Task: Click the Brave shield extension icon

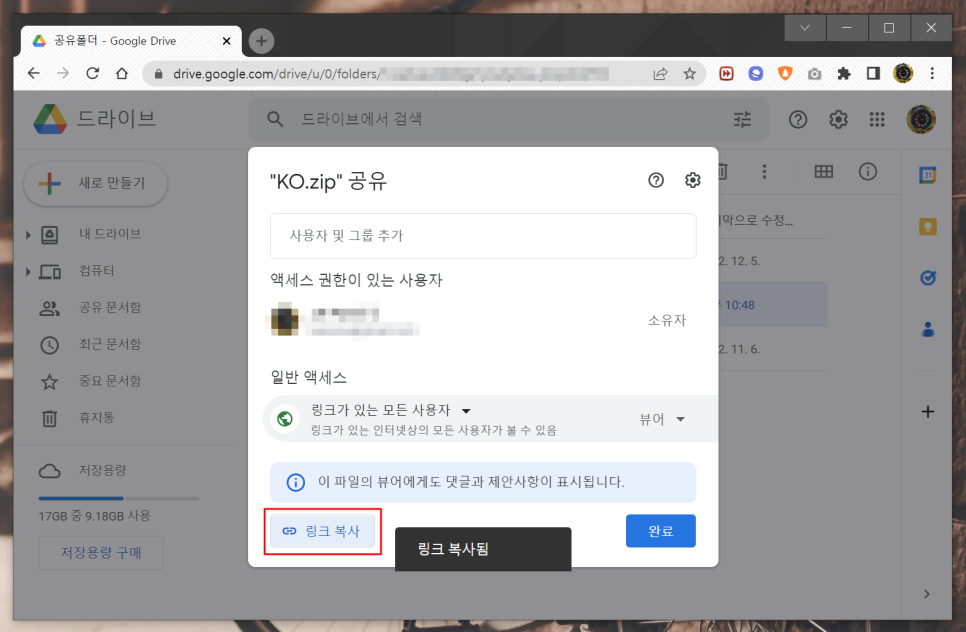Action: (785, 74)
